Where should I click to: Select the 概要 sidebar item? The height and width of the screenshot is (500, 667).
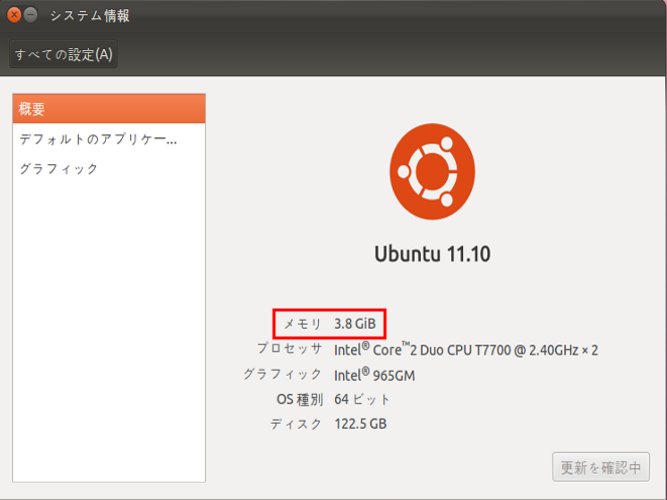coord(109,109)
